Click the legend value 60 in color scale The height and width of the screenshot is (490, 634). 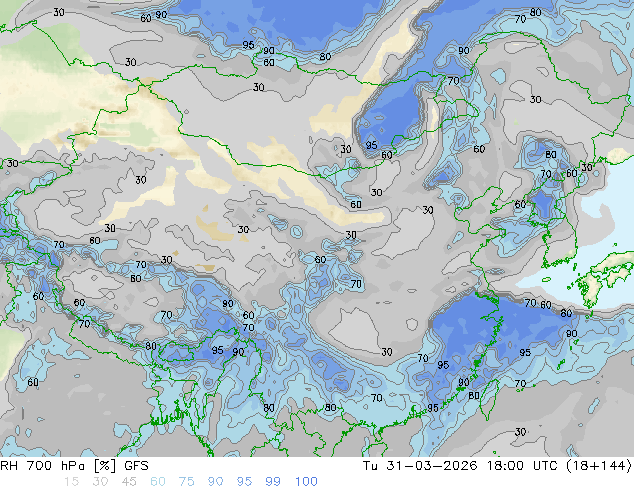tap(158, 482)
